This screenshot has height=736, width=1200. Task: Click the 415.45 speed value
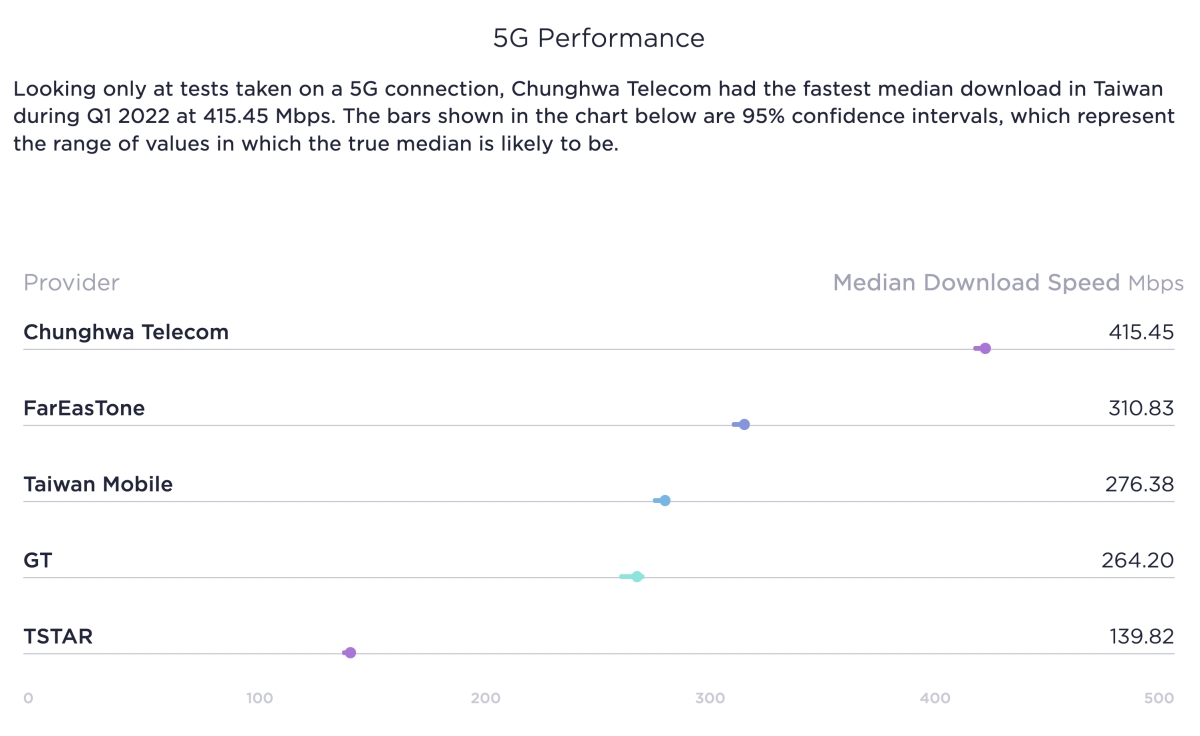tap(1141, 332)
